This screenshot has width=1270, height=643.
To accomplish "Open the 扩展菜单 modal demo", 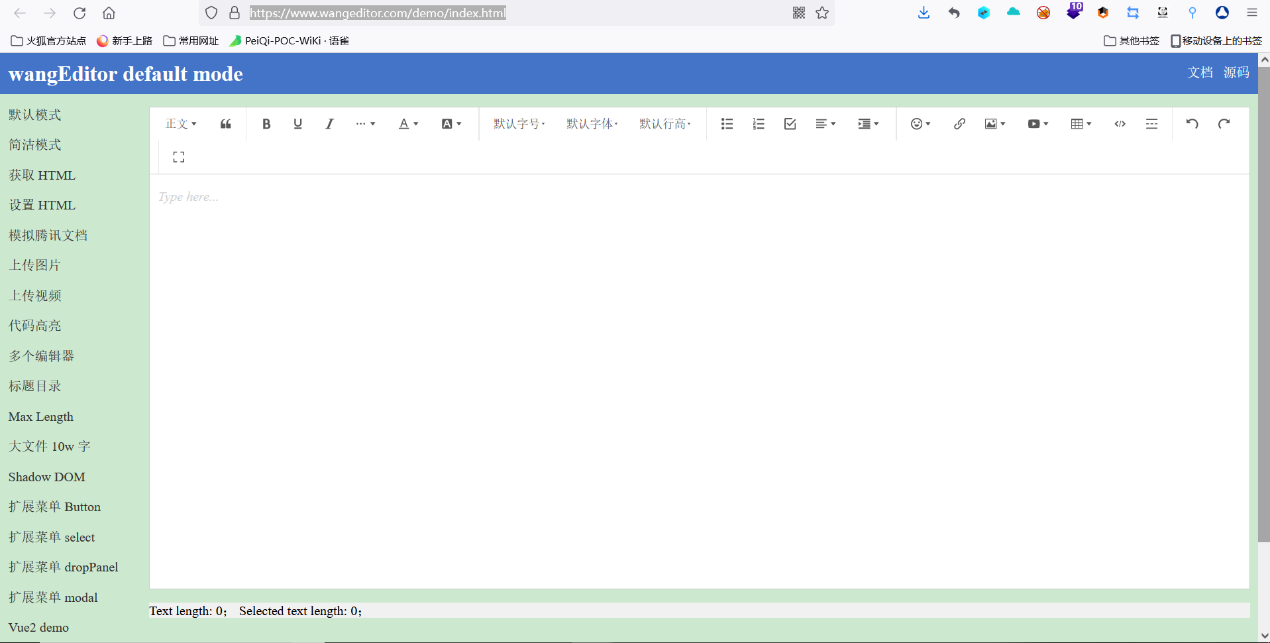I will point(53,597).
